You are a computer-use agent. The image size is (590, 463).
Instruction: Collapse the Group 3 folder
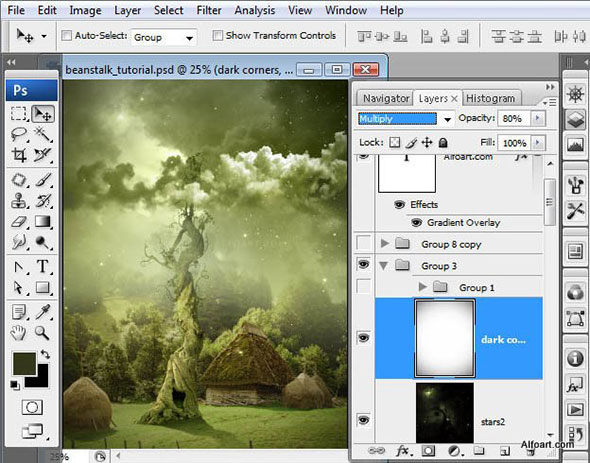coord(383,266)
